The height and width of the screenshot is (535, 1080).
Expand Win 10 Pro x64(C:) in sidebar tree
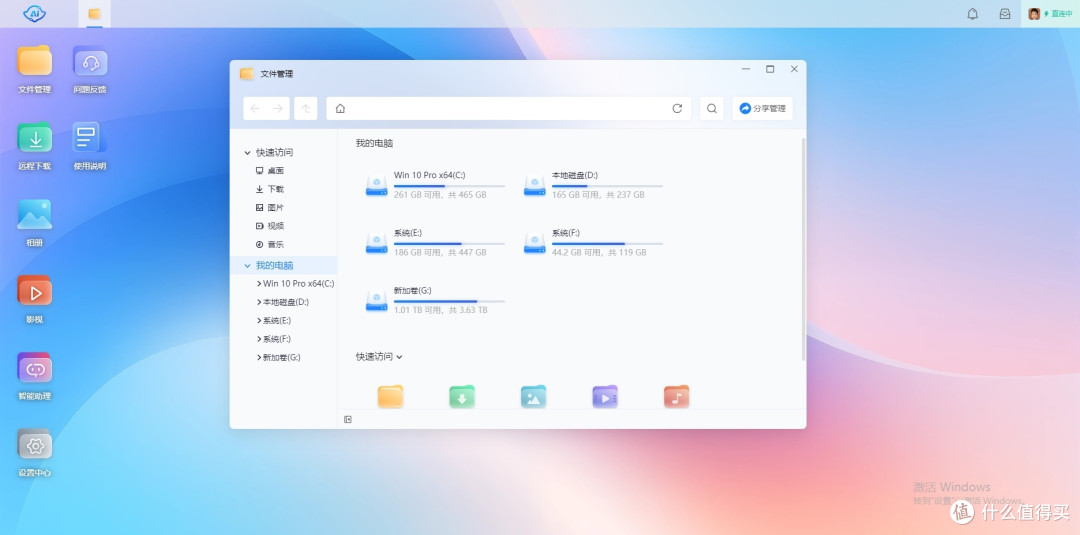[x=258, y=284]
